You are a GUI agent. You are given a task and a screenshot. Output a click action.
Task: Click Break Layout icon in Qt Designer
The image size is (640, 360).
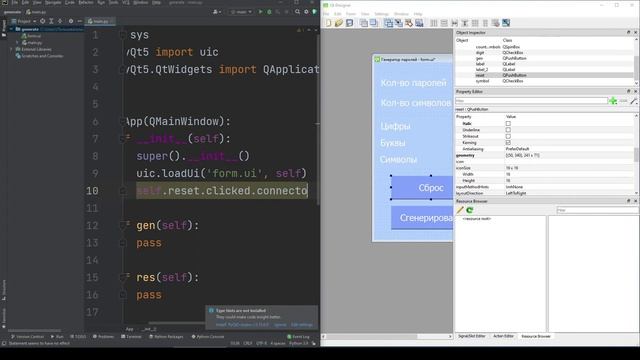pos(496,23)
